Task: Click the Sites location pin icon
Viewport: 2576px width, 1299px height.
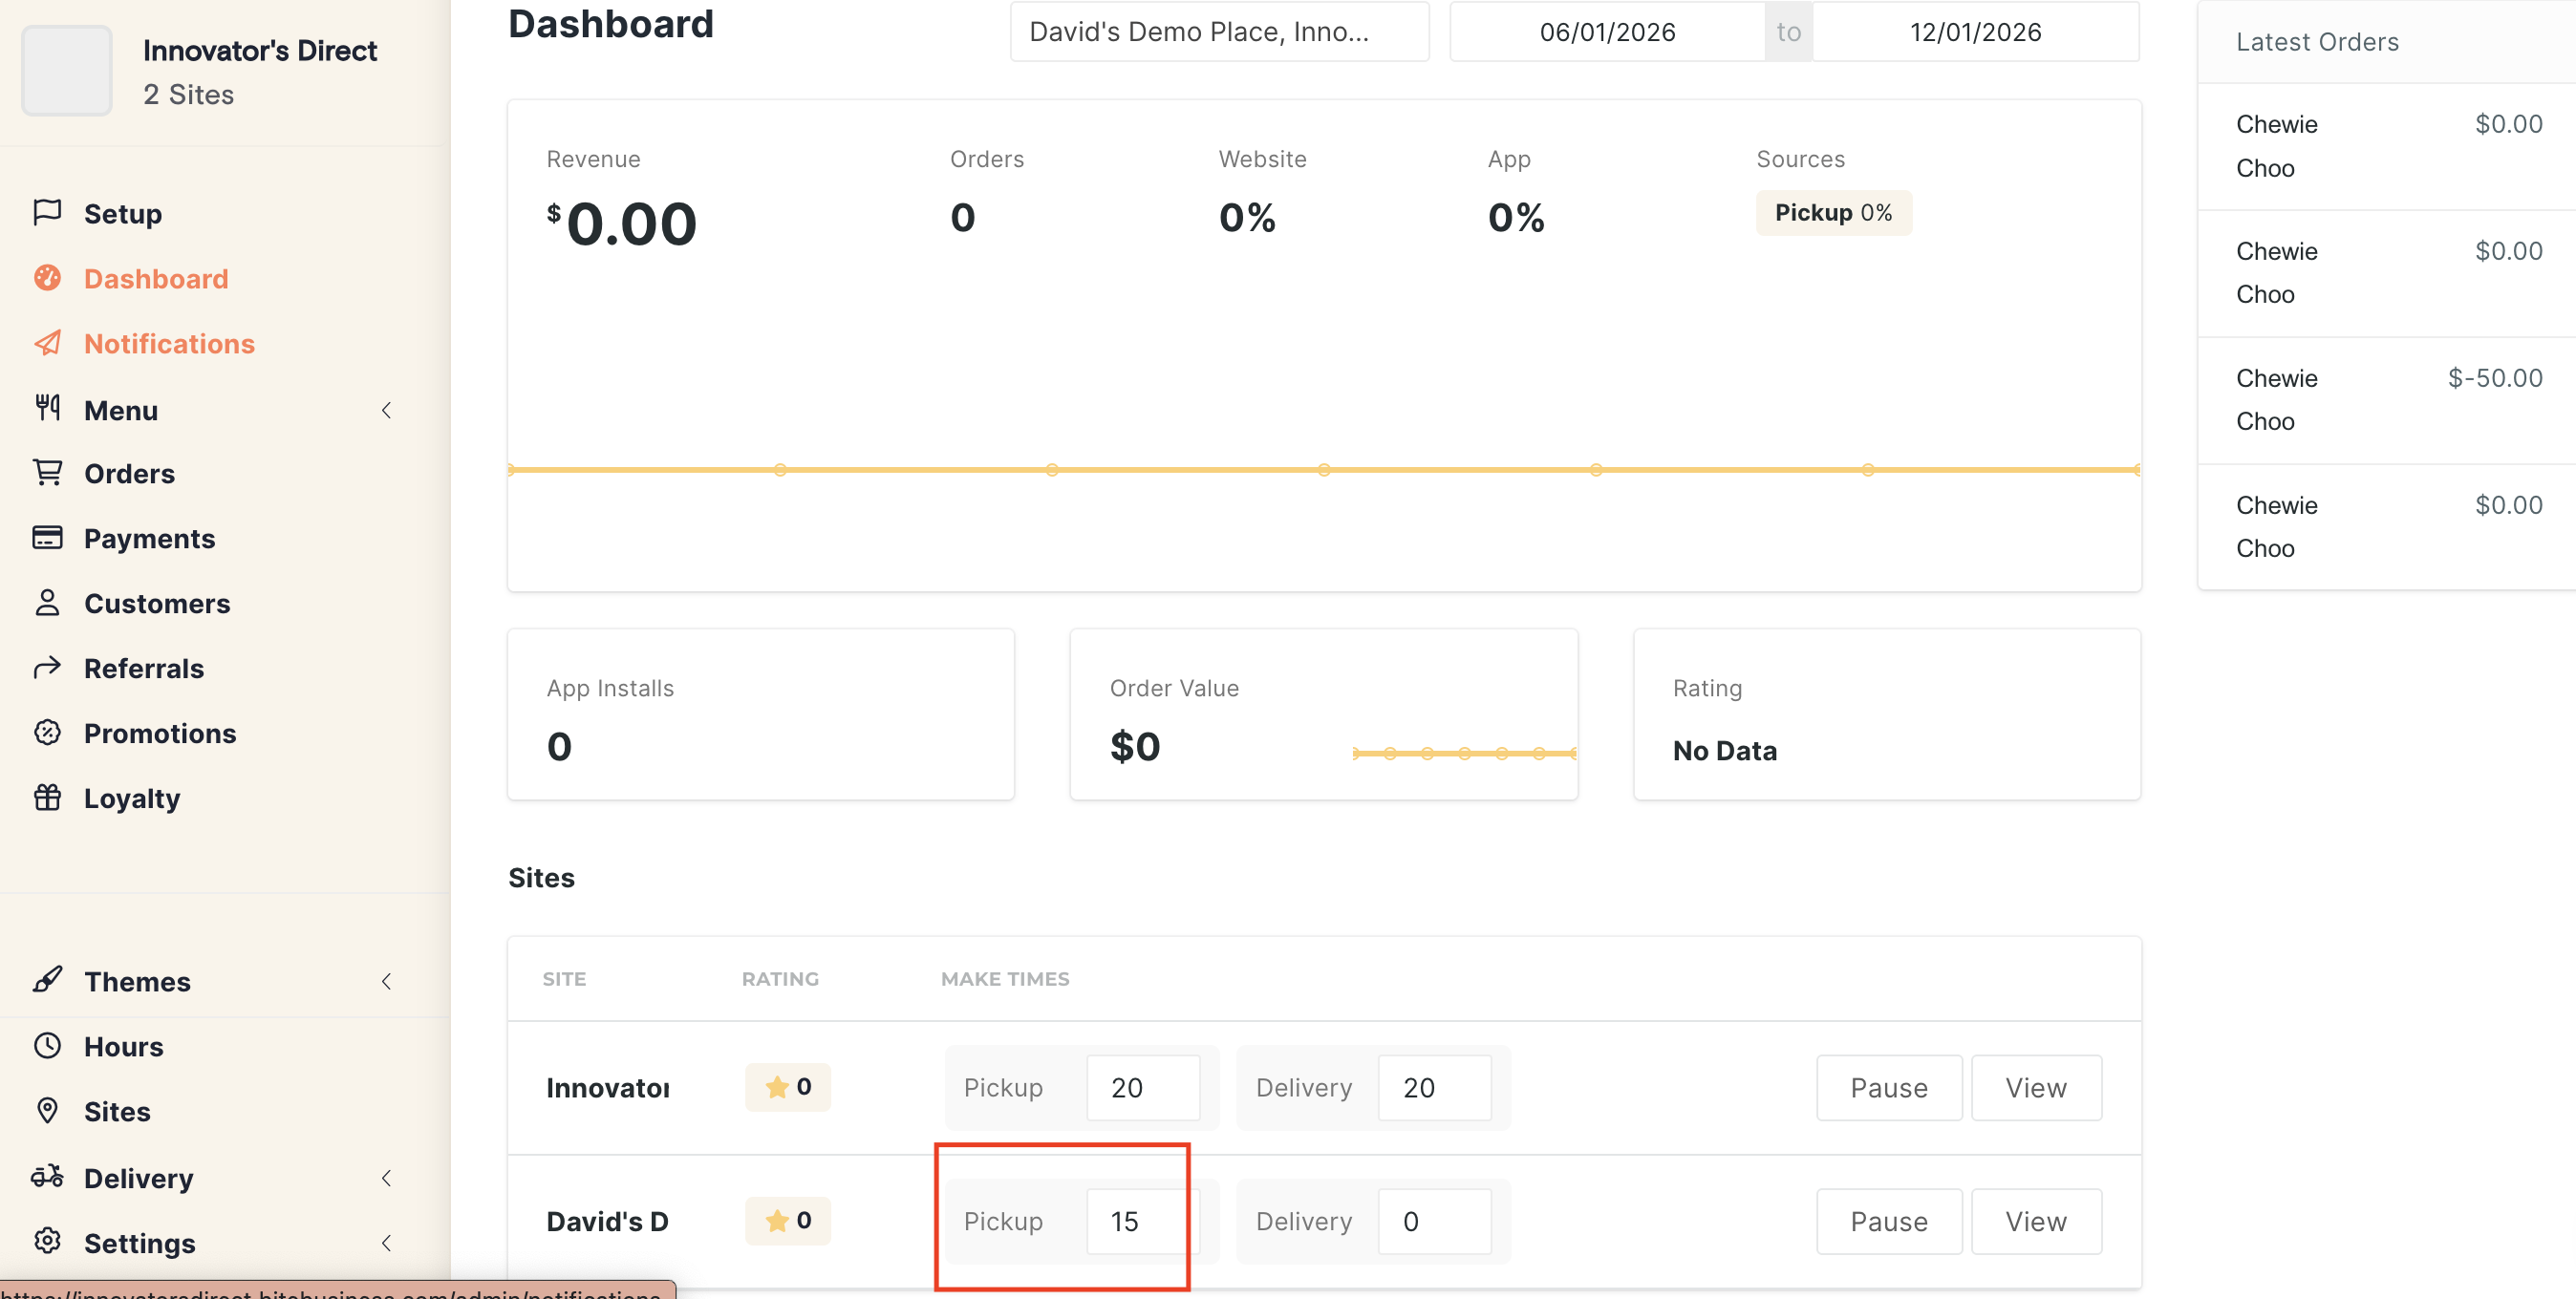Action: tap(47, 1110)
